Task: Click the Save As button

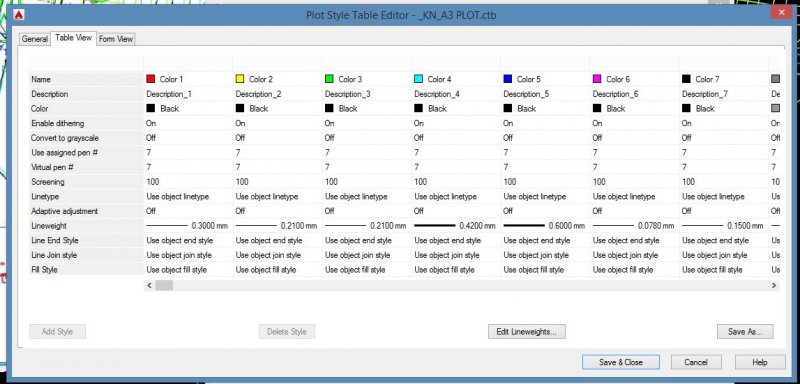Action: tap(745, 331)
